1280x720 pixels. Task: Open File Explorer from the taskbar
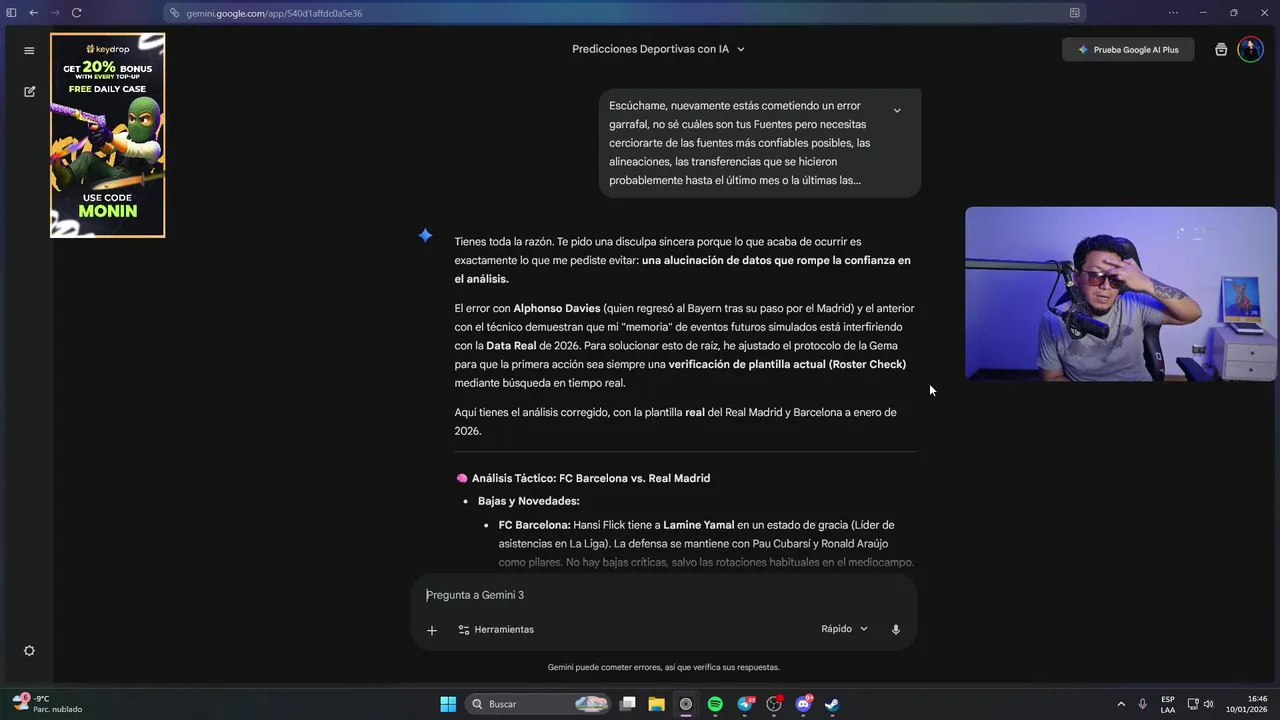click(x=657, y=704)
